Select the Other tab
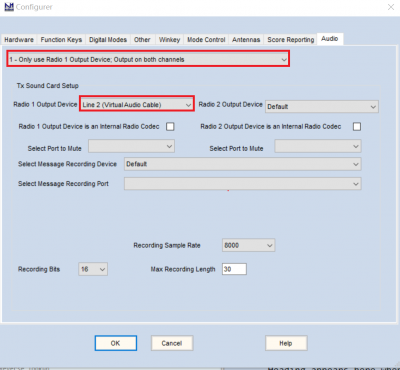The image size is (400, 370). [x=142, y=40]
